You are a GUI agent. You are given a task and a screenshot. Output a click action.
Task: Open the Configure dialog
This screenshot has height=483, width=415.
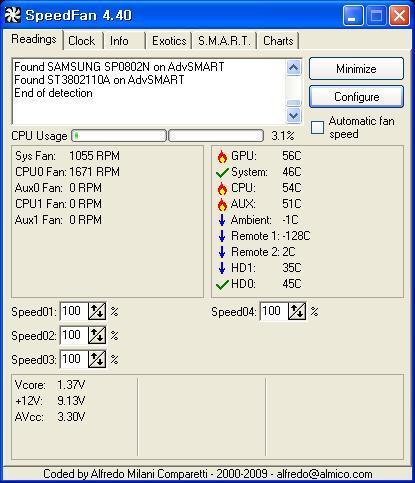[x=356, y=97]
